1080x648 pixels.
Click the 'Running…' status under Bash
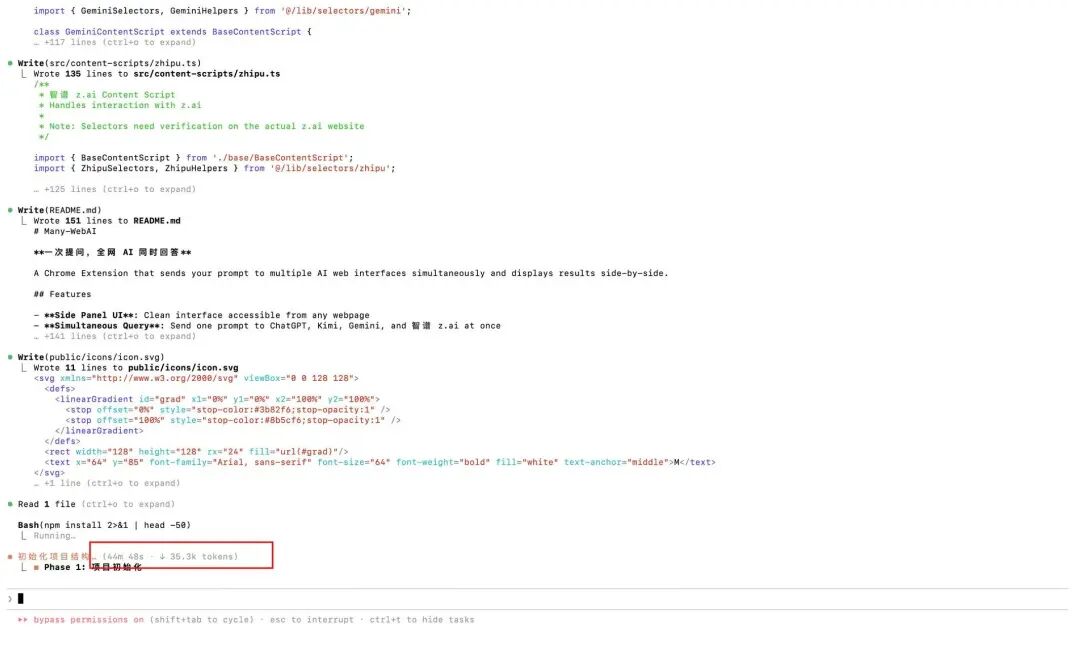[54, 536]
